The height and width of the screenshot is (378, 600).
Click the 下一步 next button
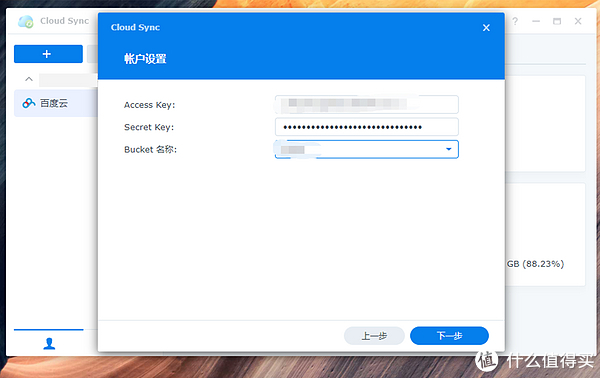tap(449, 336)
